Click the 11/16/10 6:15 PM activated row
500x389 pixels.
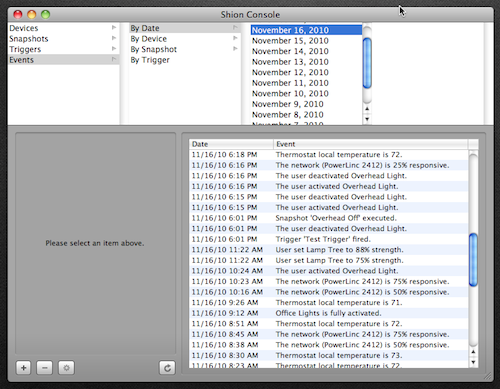329,208
